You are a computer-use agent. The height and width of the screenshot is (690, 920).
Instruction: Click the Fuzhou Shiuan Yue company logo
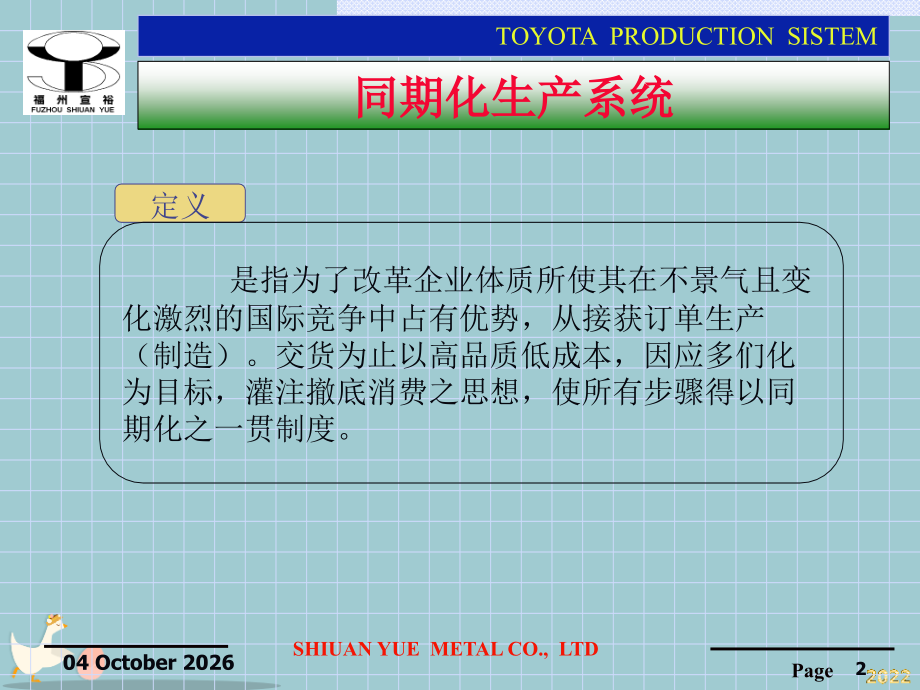tap(74, 72)
